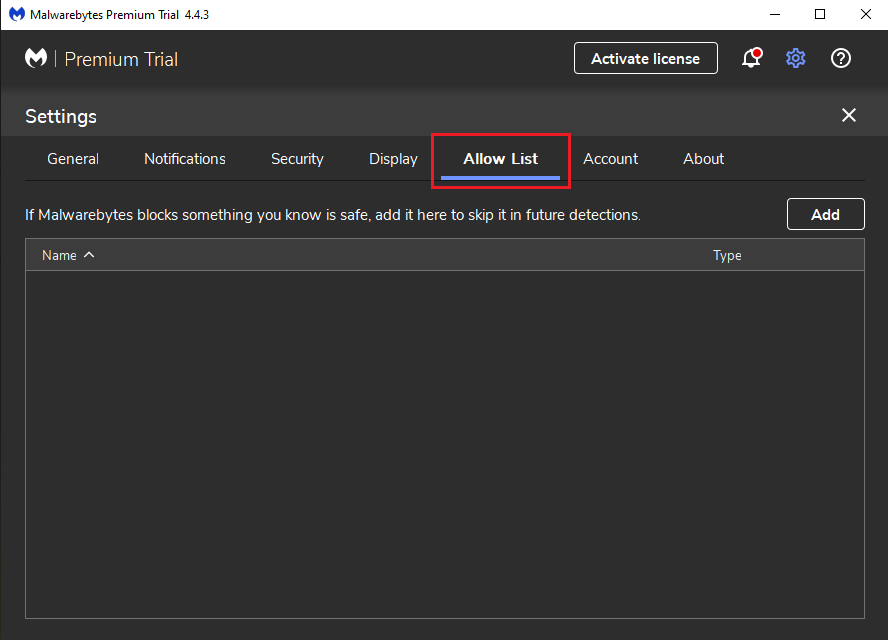The height and width of the screenshot is (640, 888).
Task: Close the Settings panel
Action: (x=848, y=115)
